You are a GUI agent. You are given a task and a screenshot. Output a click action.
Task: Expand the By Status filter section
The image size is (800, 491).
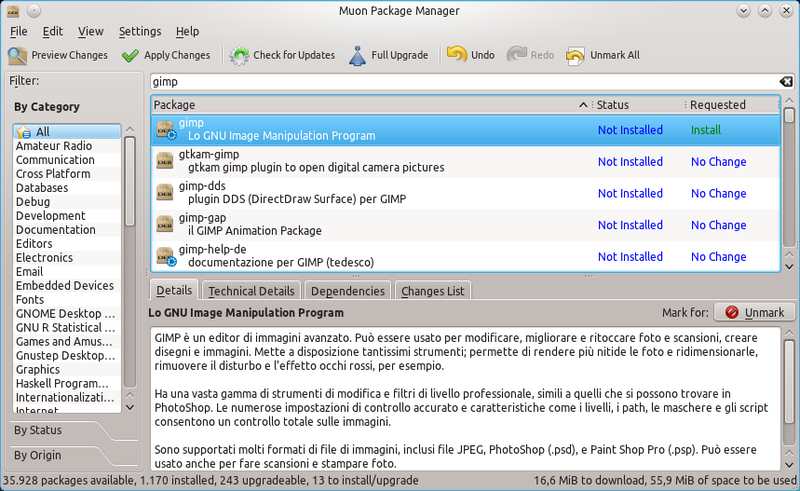(38, 430)
